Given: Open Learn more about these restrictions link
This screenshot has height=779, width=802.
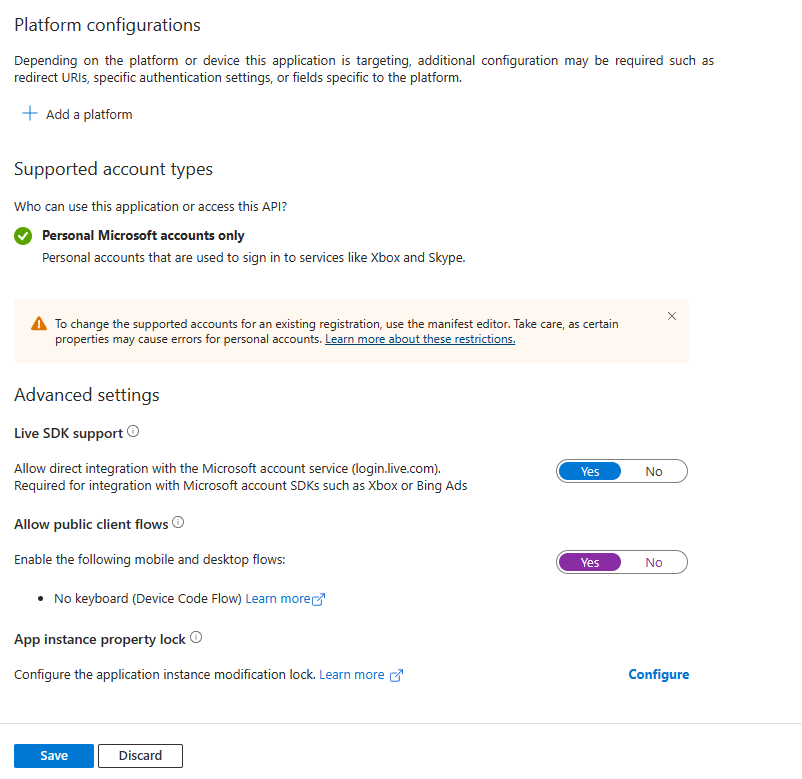Looking at the screenshot, I should (420, 339).
